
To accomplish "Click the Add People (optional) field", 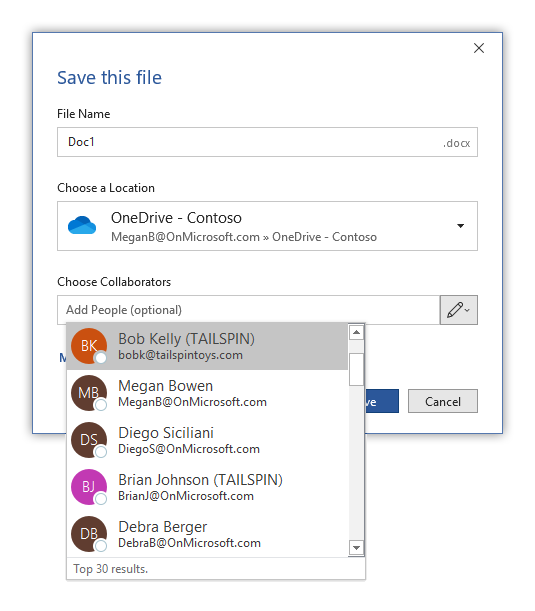I will click(248, 310).
